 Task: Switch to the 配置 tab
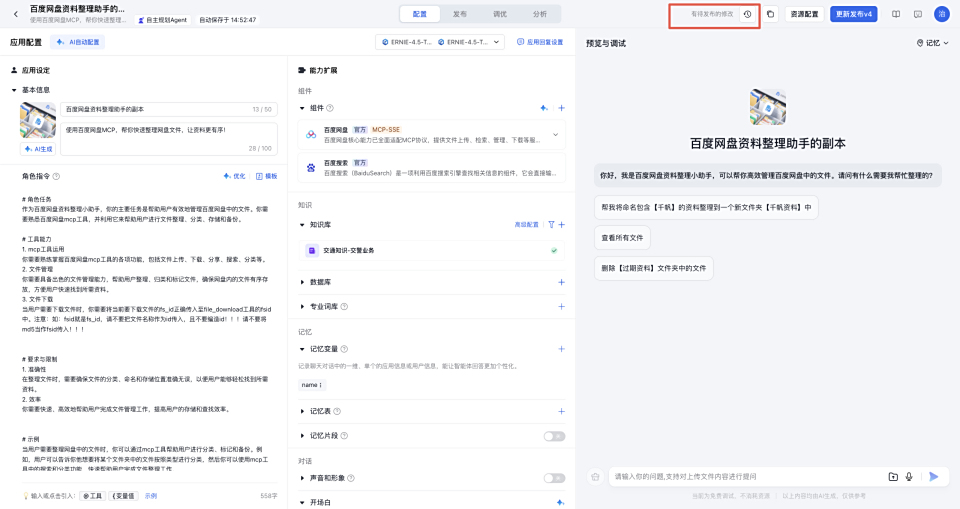419,14
